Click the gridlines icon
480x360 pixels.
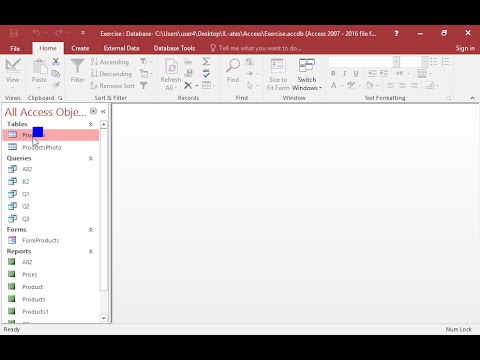click(x=422, y=73)
